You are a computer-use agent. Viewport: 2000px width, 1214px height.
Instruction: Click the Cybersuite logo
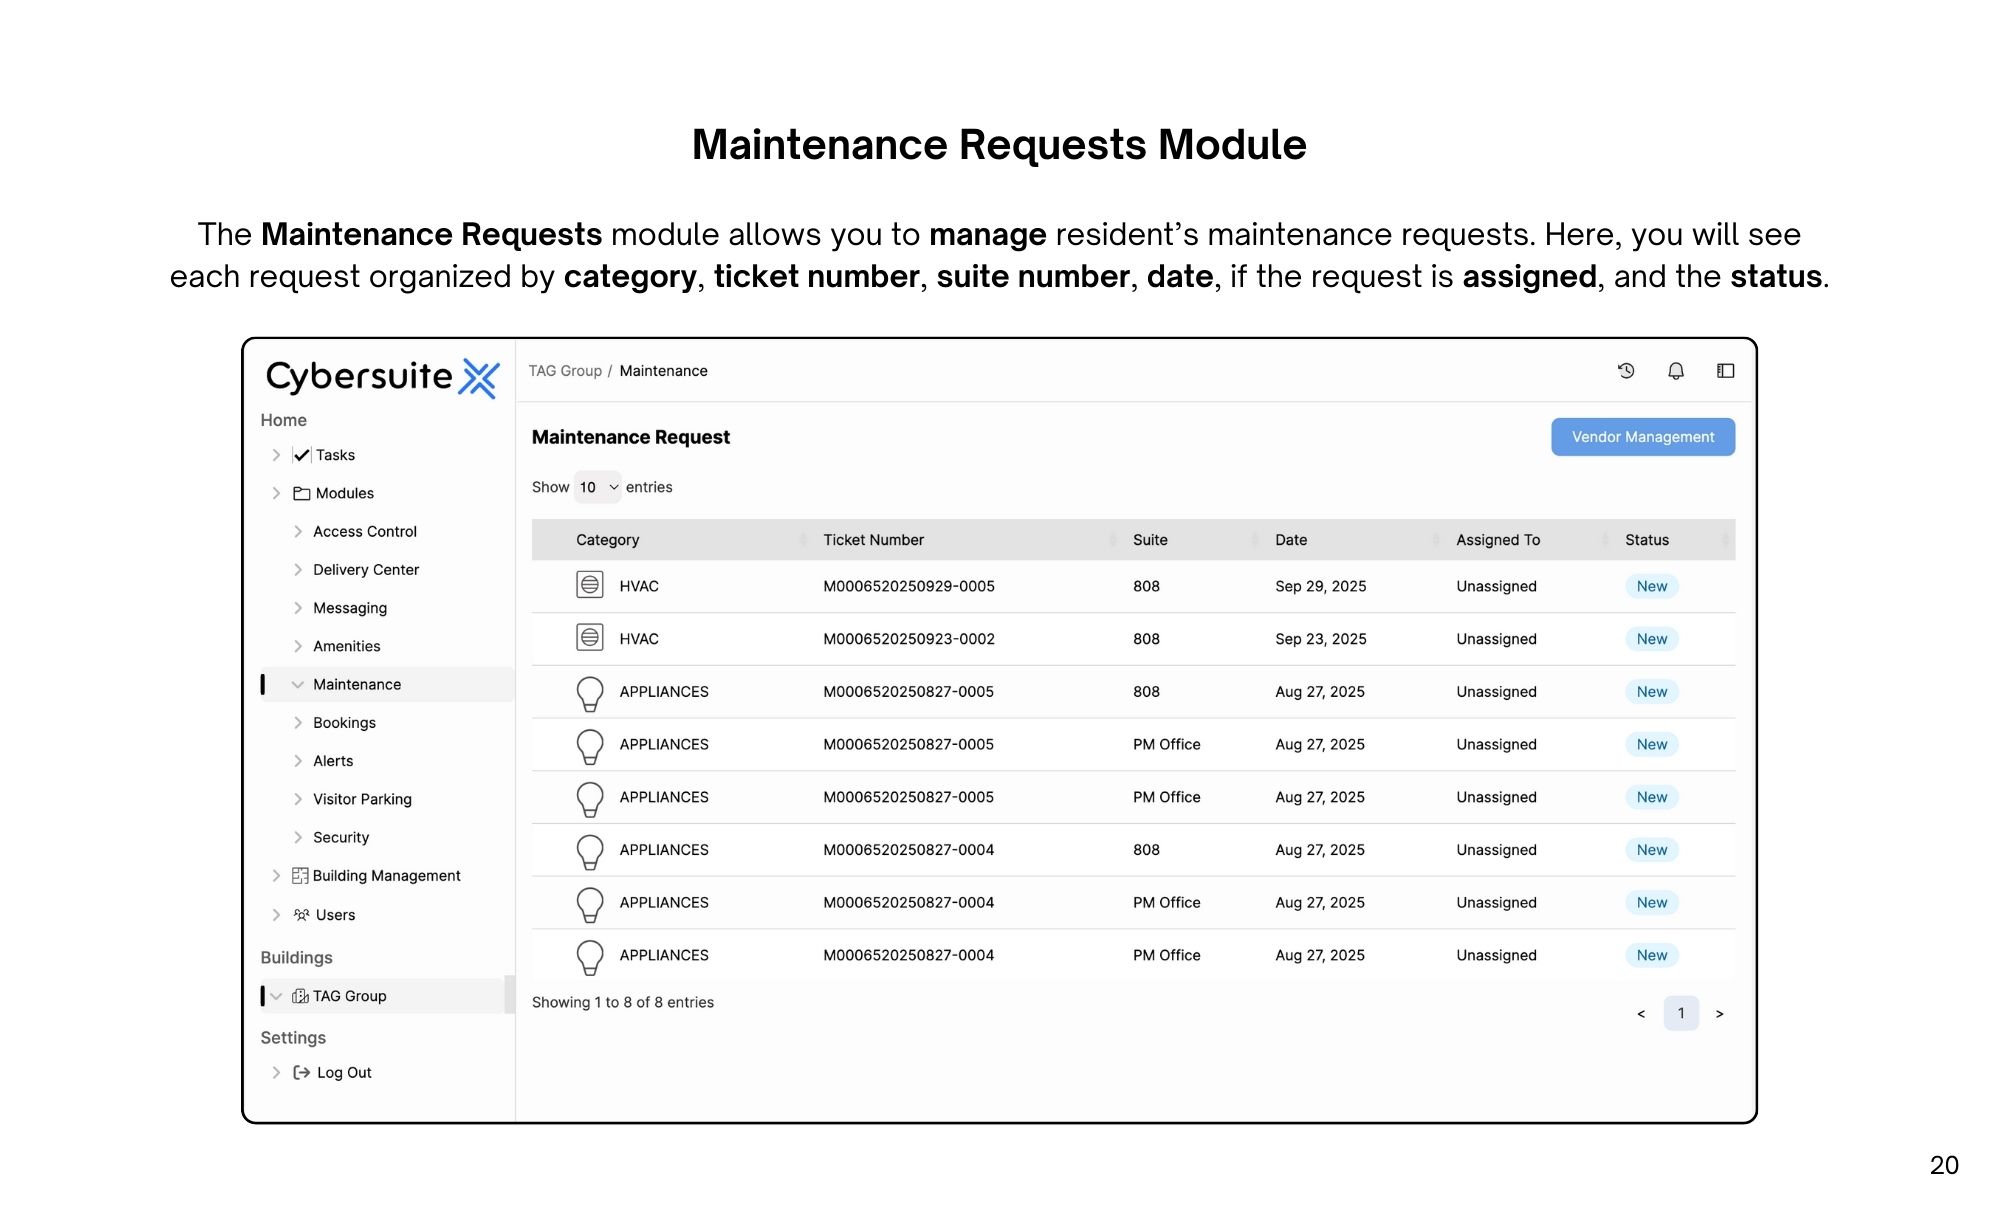[382, 377]
